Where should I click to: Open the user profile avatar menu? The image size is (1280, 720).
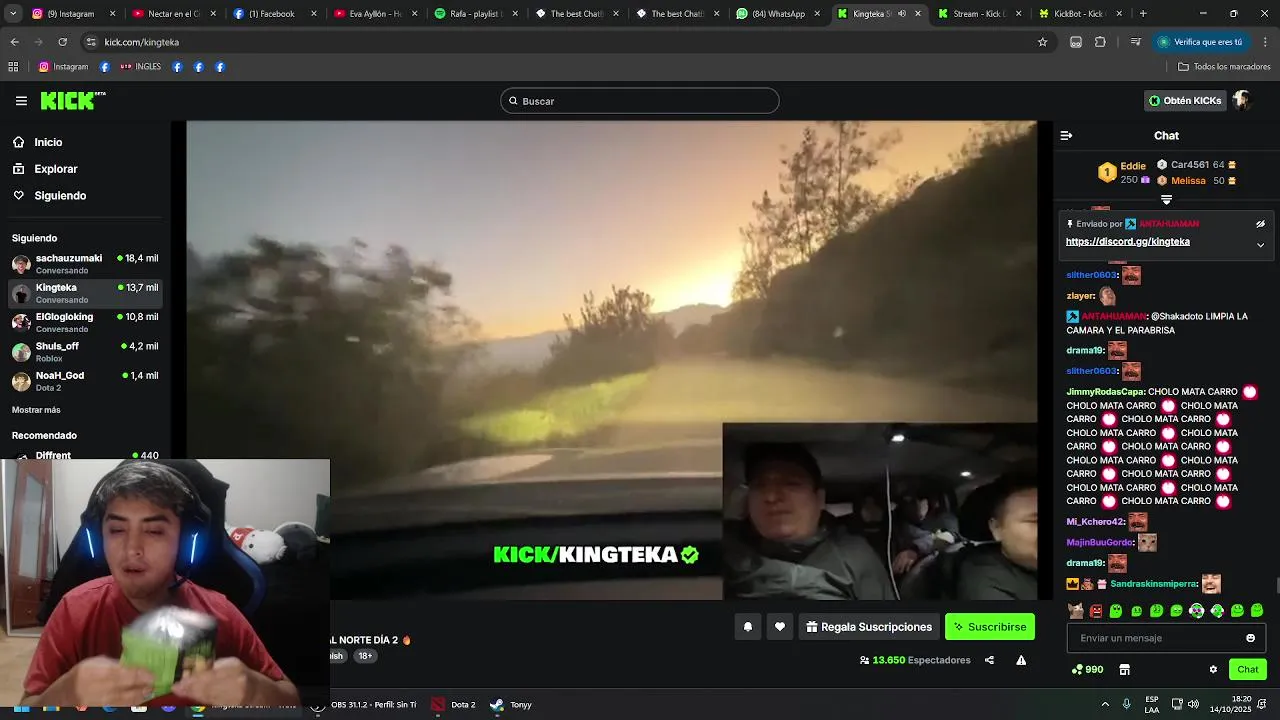coord(1242,101)
